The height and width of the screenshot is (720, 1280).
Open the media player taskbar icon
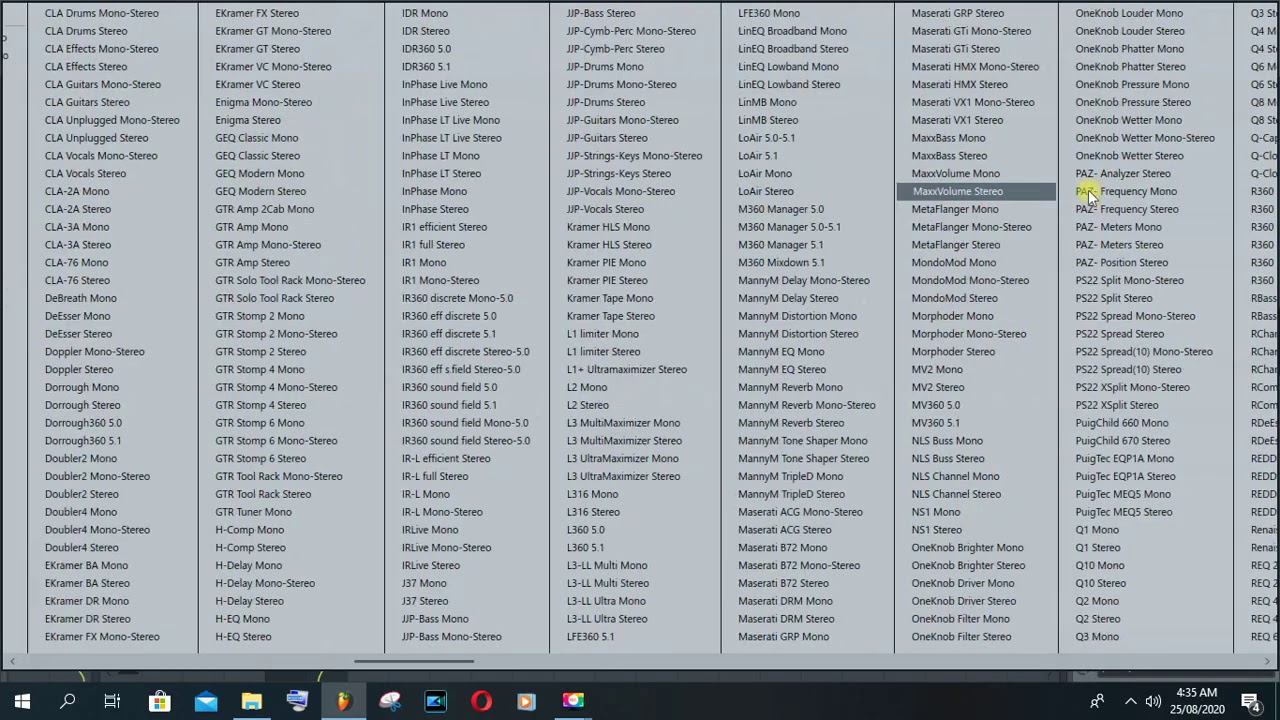tap(526, 701)
